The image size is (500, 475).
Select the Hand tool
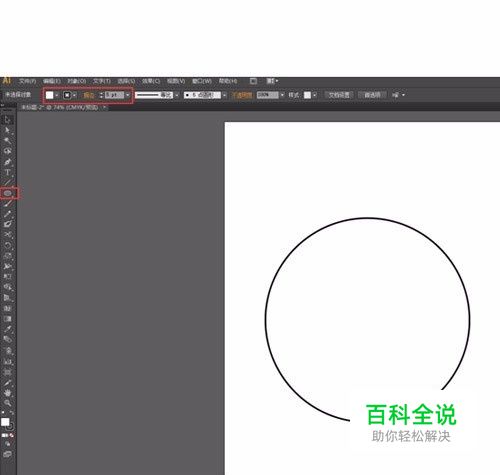(7, 393)
